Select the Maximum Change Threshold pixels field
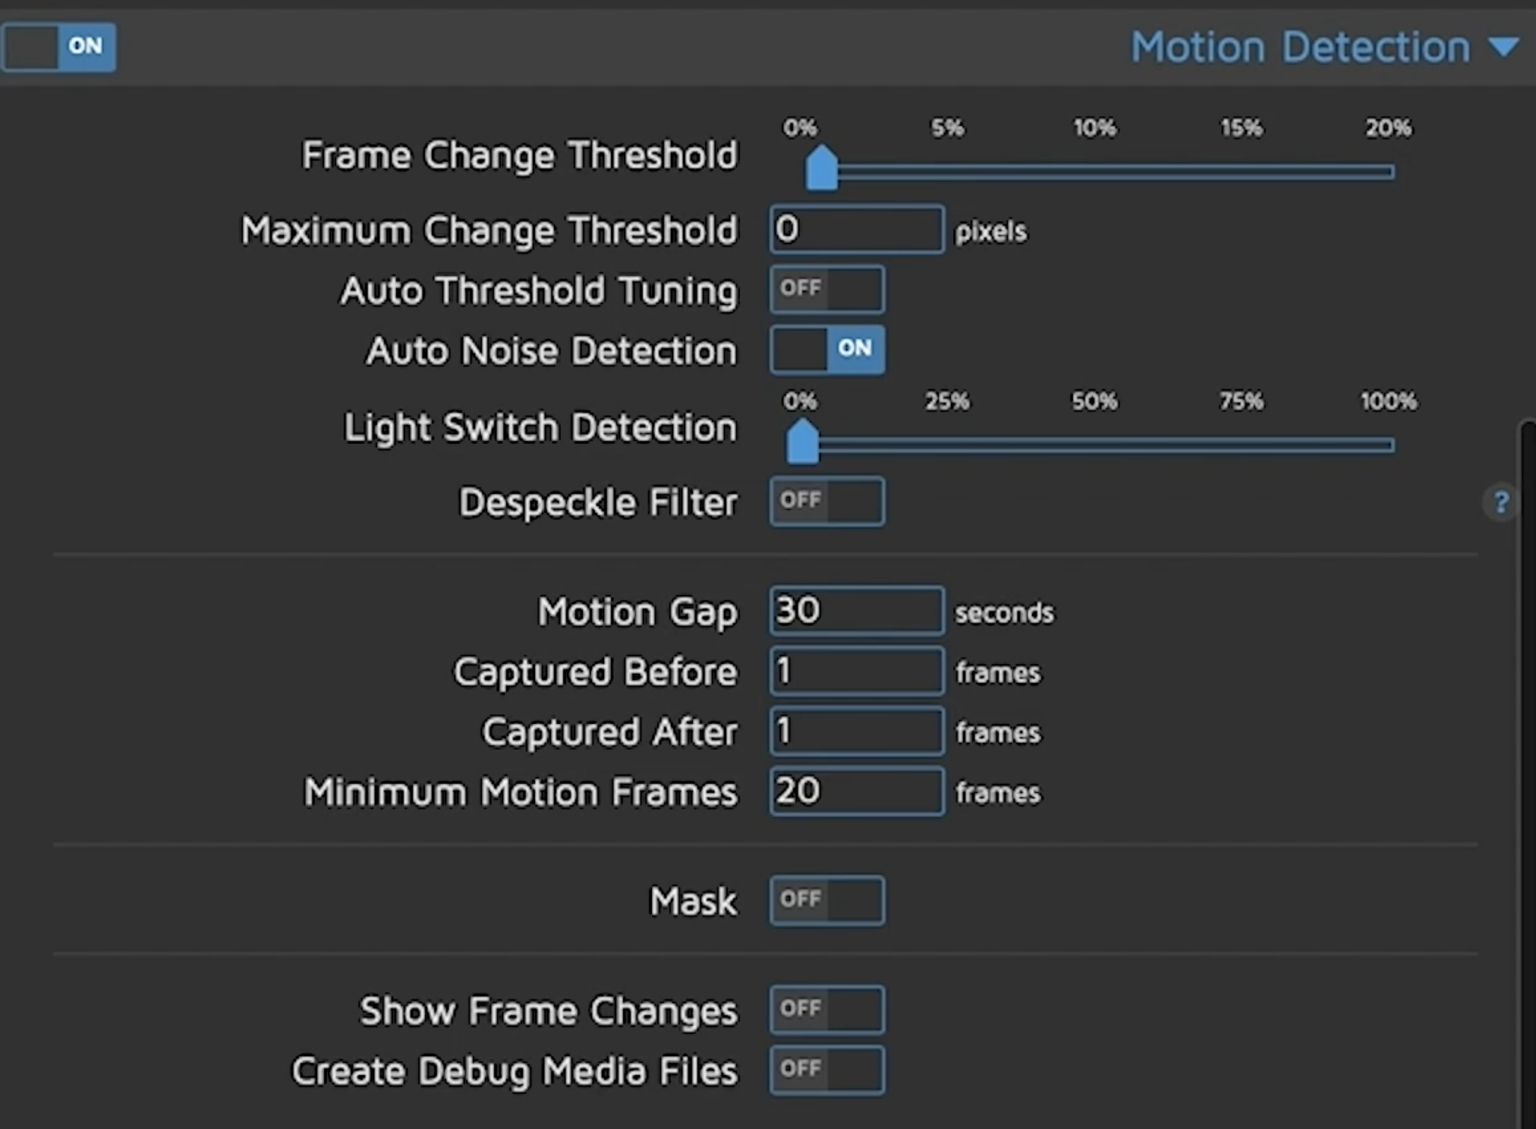 point(856,229)
